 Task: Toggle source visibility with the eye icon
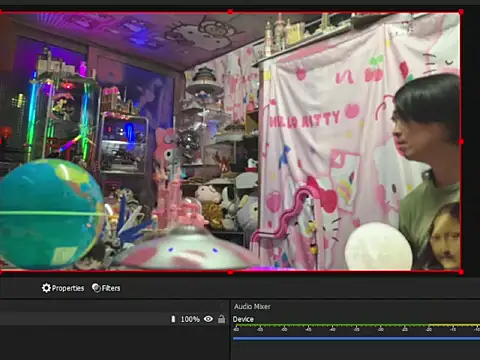[208, 319]
